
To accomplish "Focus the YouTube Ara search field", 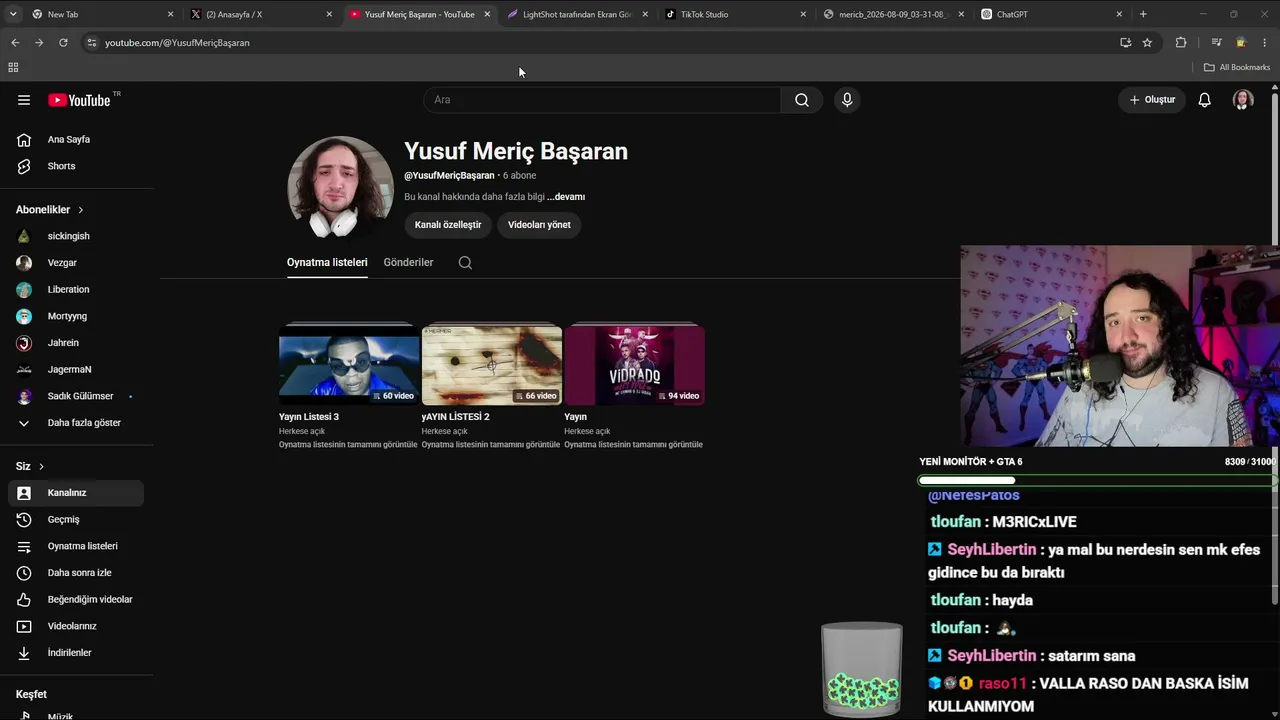I will tap(602, 100).
